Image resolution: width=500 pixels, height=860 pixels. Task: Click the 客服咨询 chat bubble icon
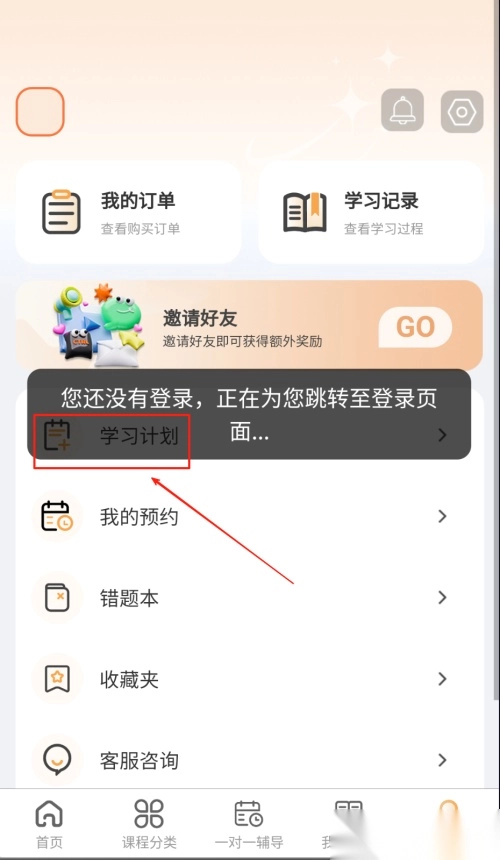57,760
